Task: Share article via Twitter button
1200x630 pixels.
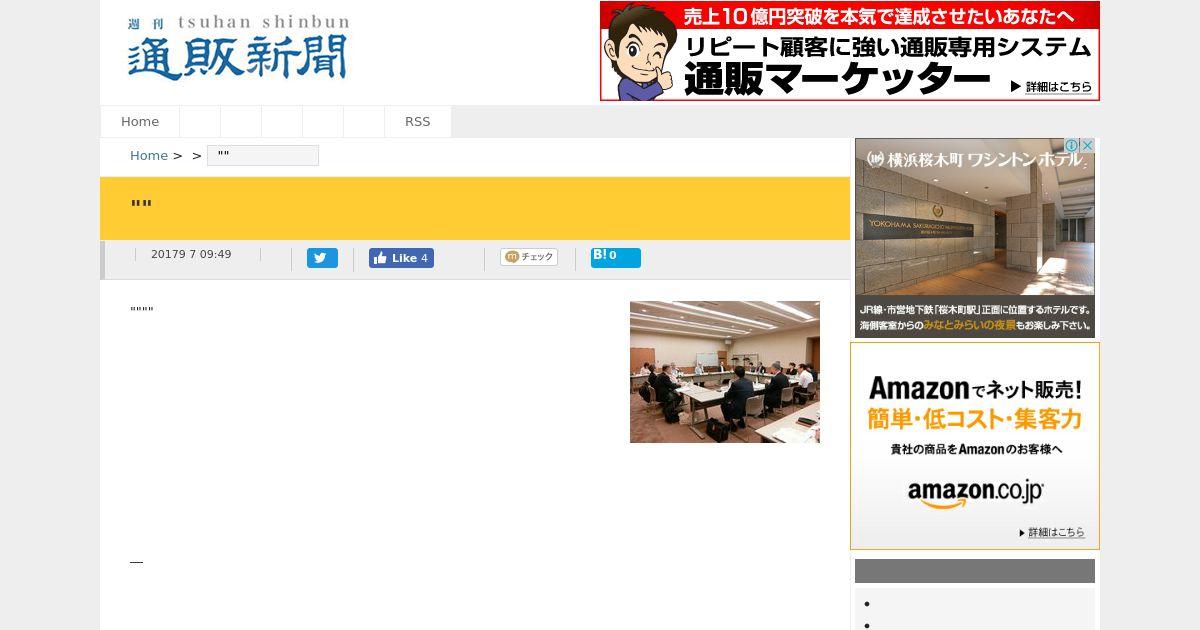Action: (x=322, y=258)
